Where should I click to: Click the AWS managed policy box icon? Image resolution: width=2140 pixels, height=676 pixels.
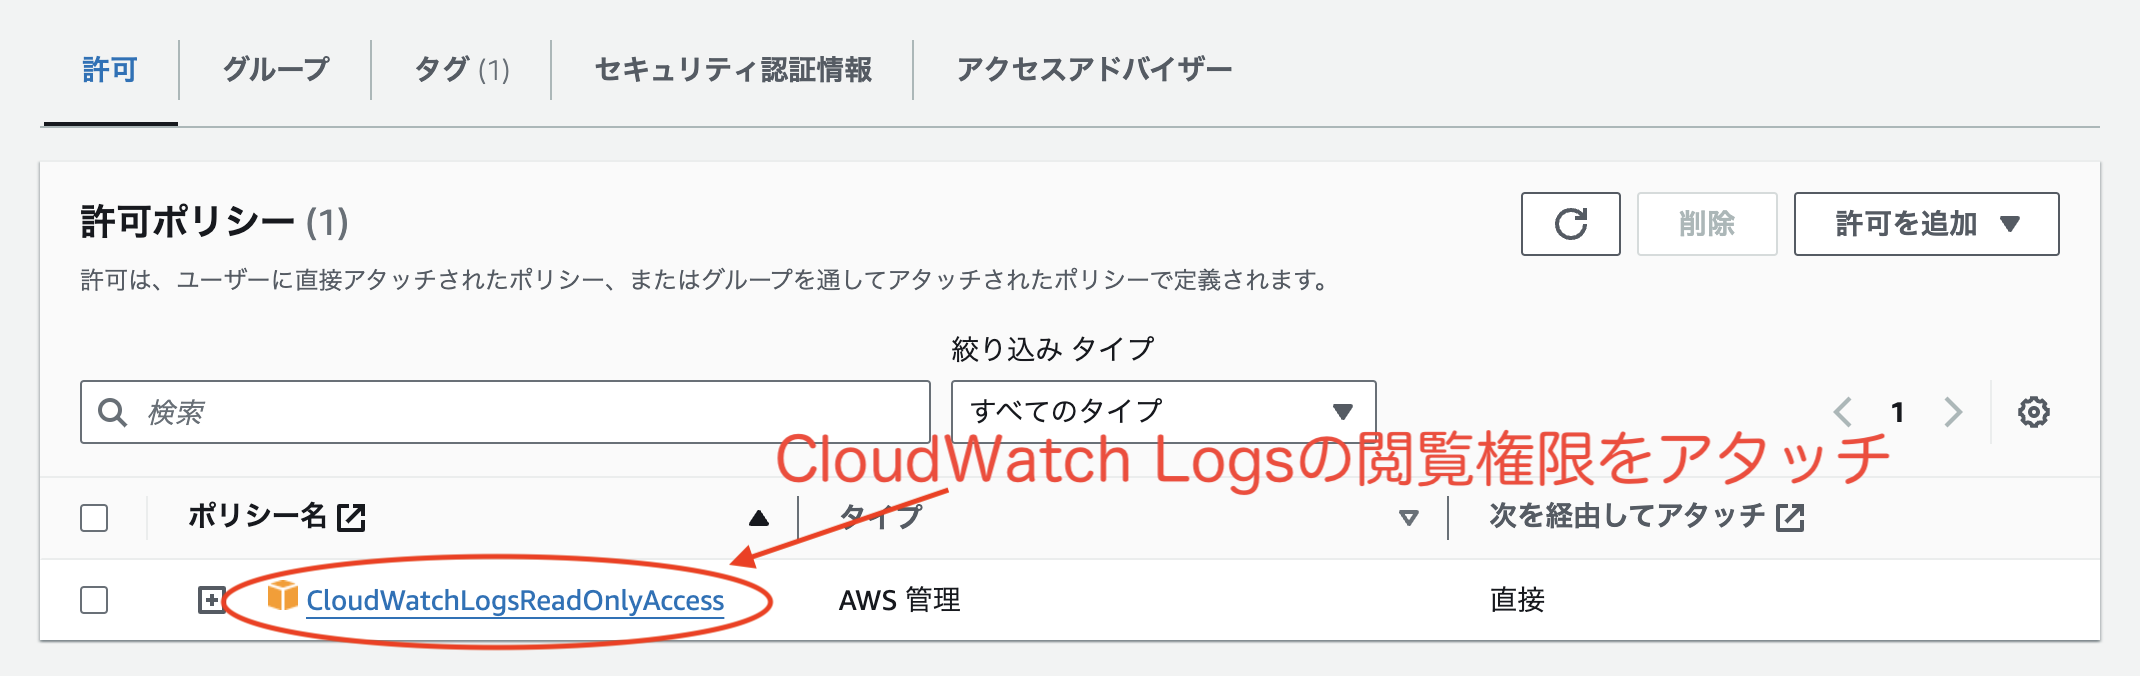(281, 601)
